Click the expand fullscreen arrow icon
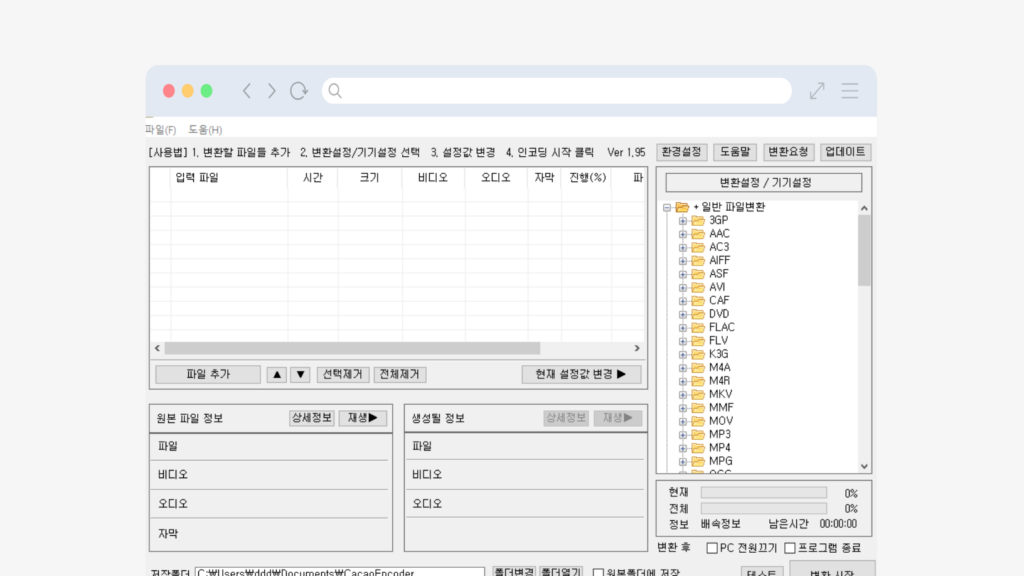 [817, 91]
